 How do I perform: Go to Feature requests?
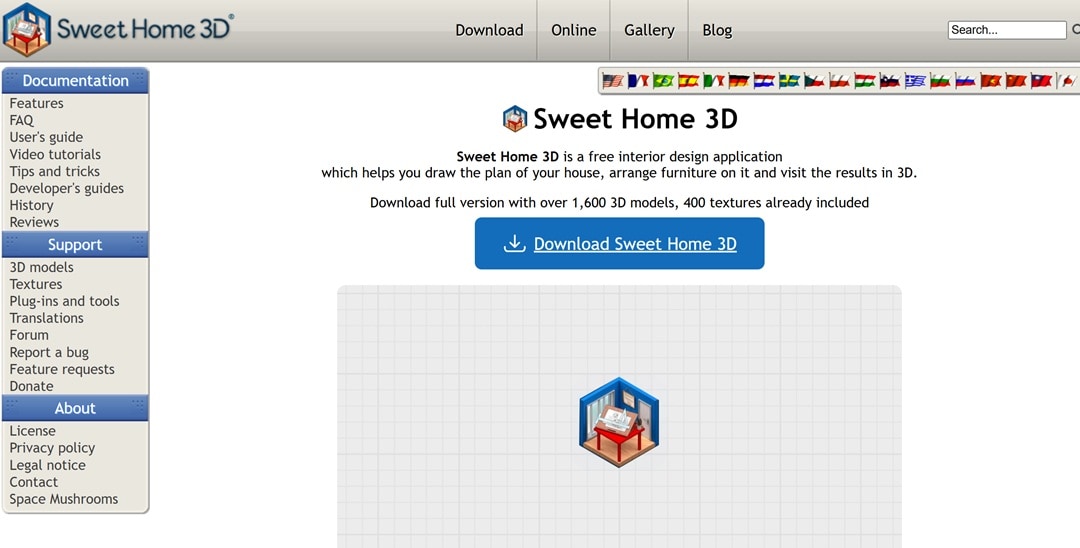[x=62, y=369]
